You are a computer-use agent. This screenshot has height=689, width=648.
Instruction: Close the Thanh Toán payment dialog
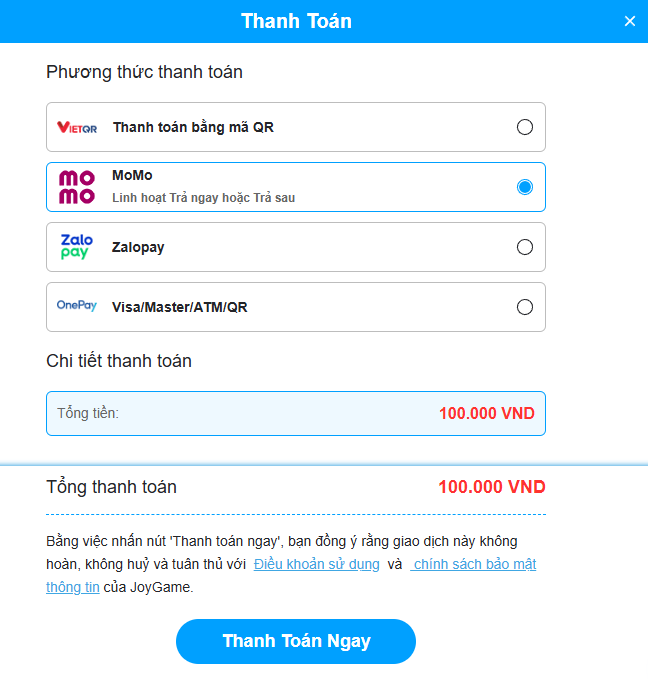tap(629, 21)
